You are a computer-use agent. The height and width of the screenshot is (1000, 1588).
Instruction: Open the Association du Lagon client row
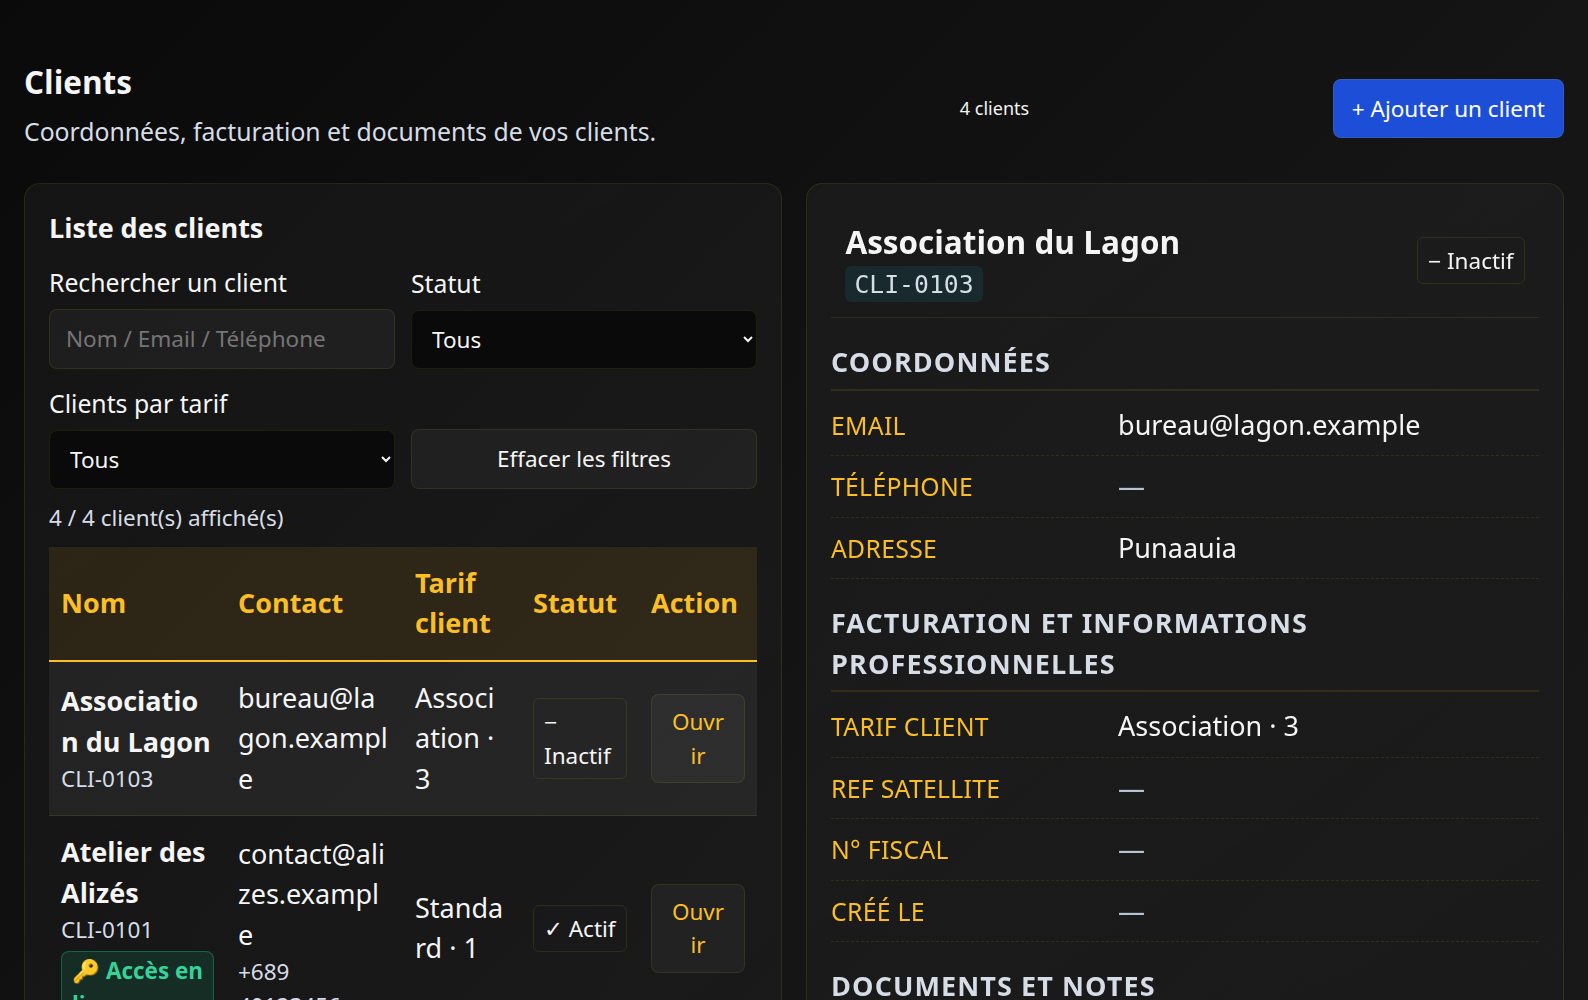click(x=697, y=739)
